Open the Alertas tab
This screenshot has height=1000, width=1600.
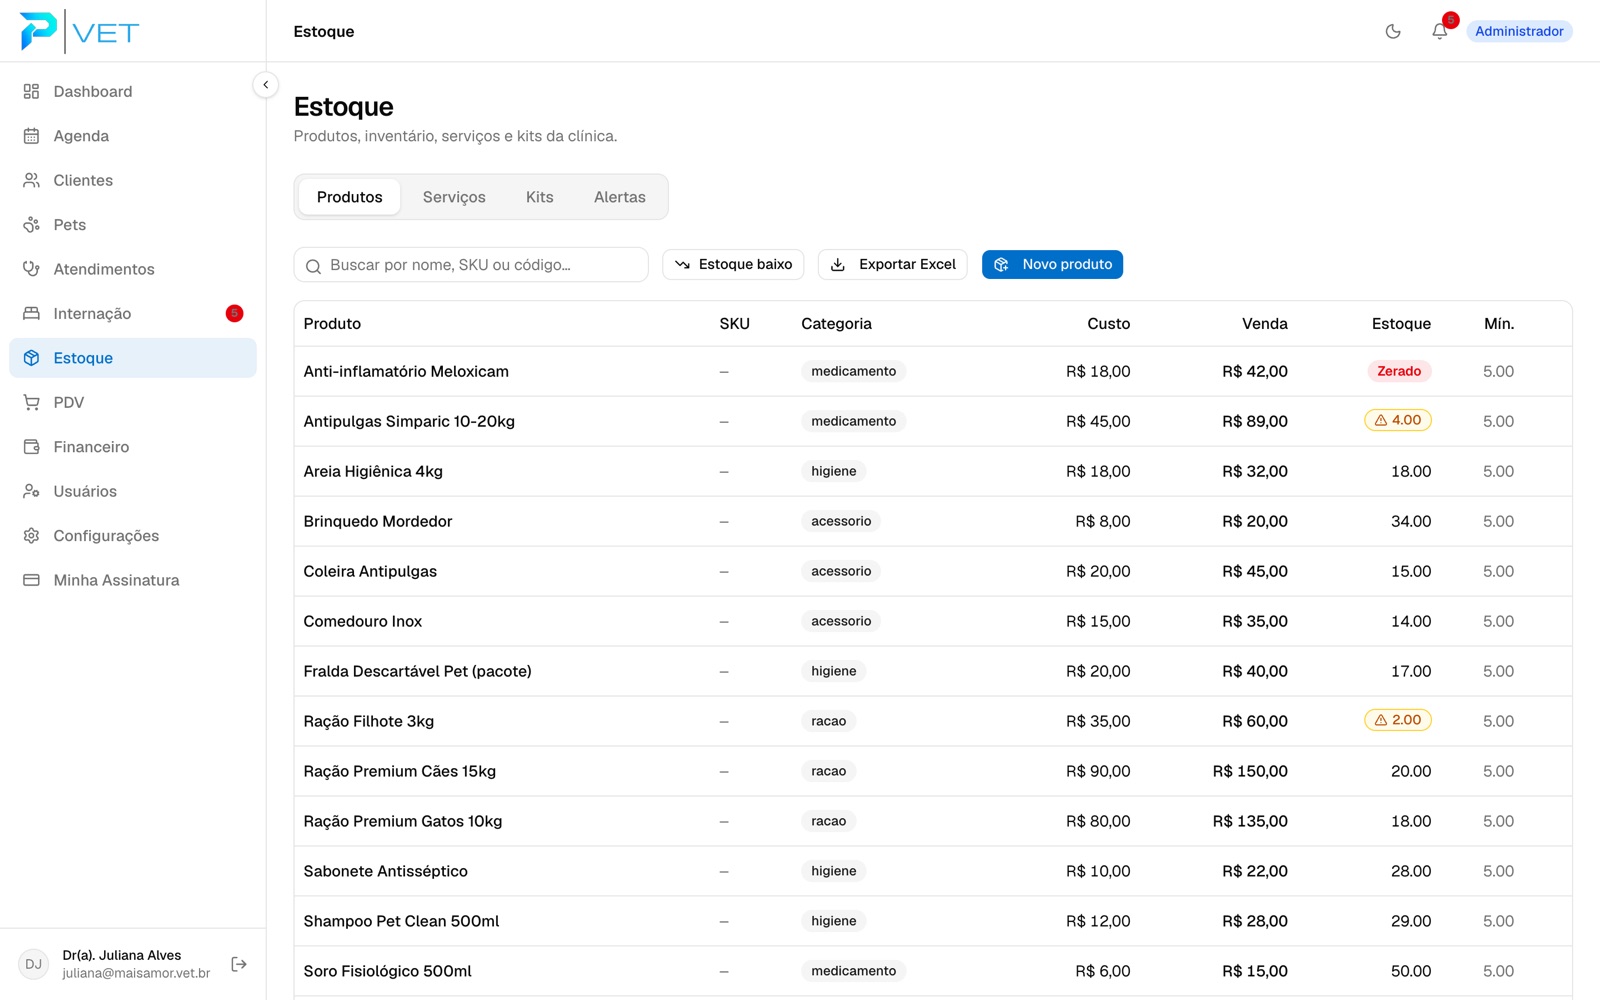pos(620,197)
